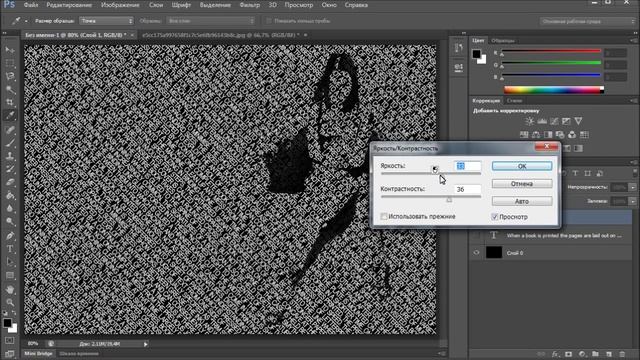
Task: Select the 'Слой 0' black layer thumbnail
Action: [493, 253]
